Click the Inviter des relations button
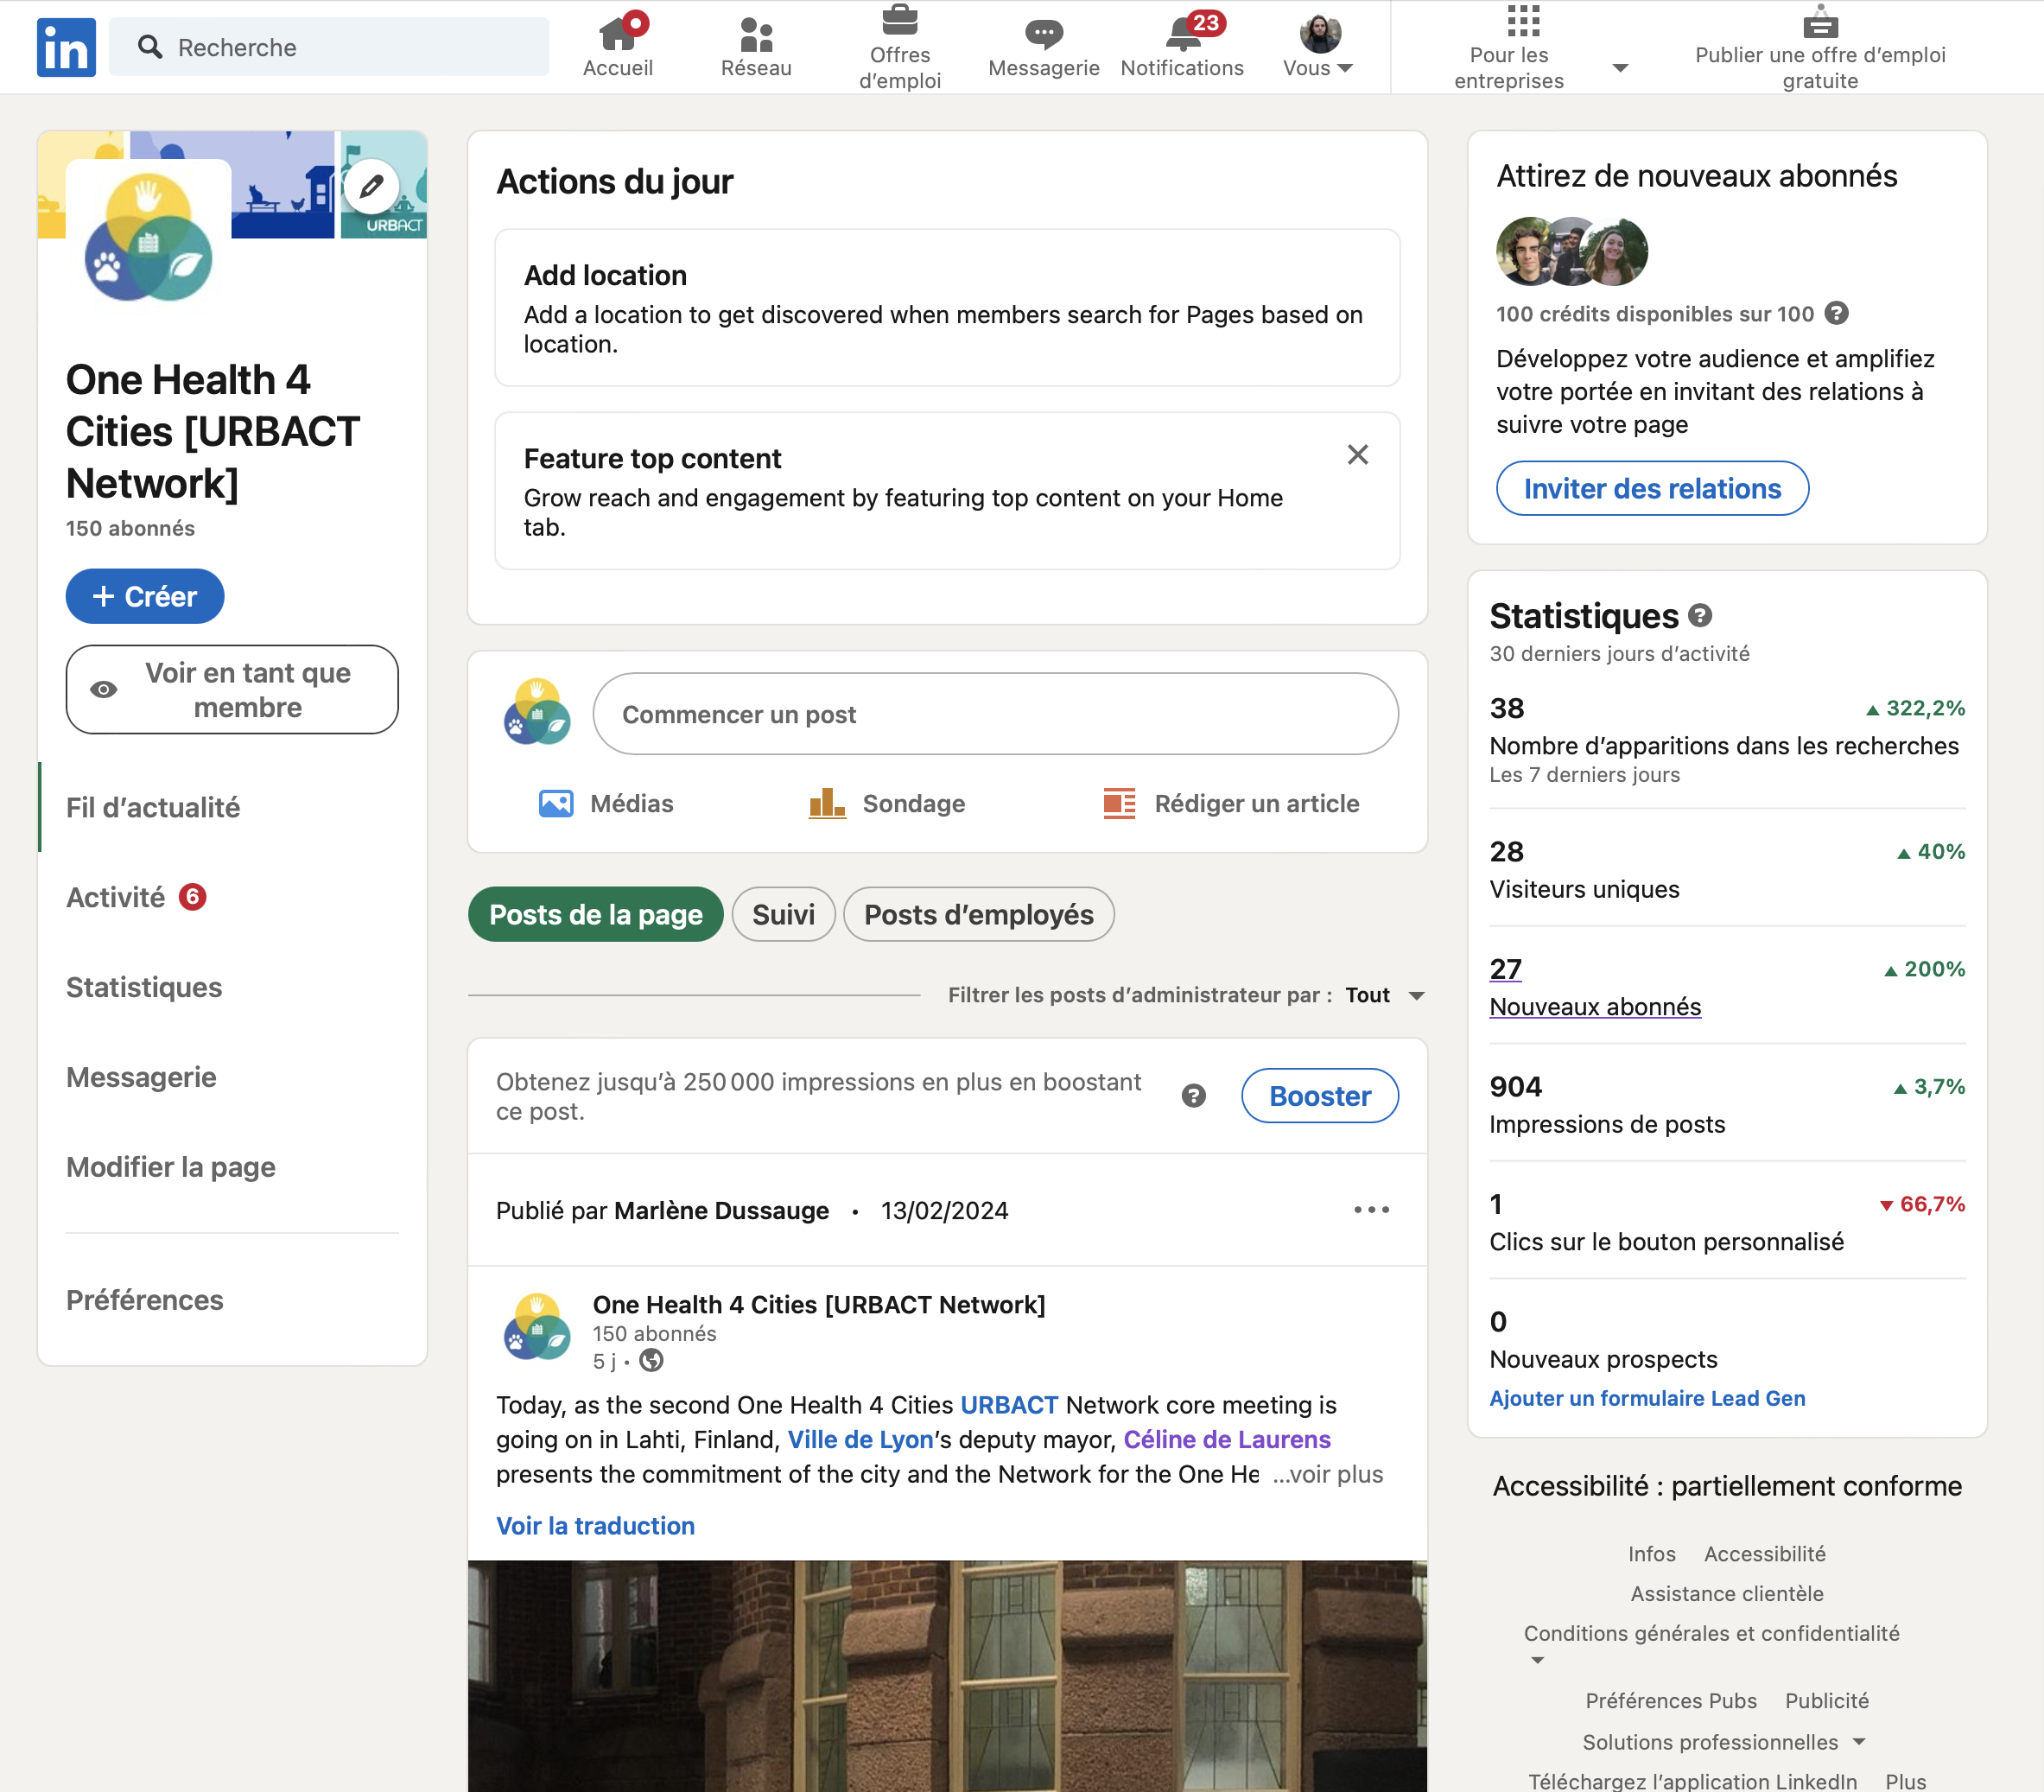Viewport: 2044px width, 1792px height. 1652,488
